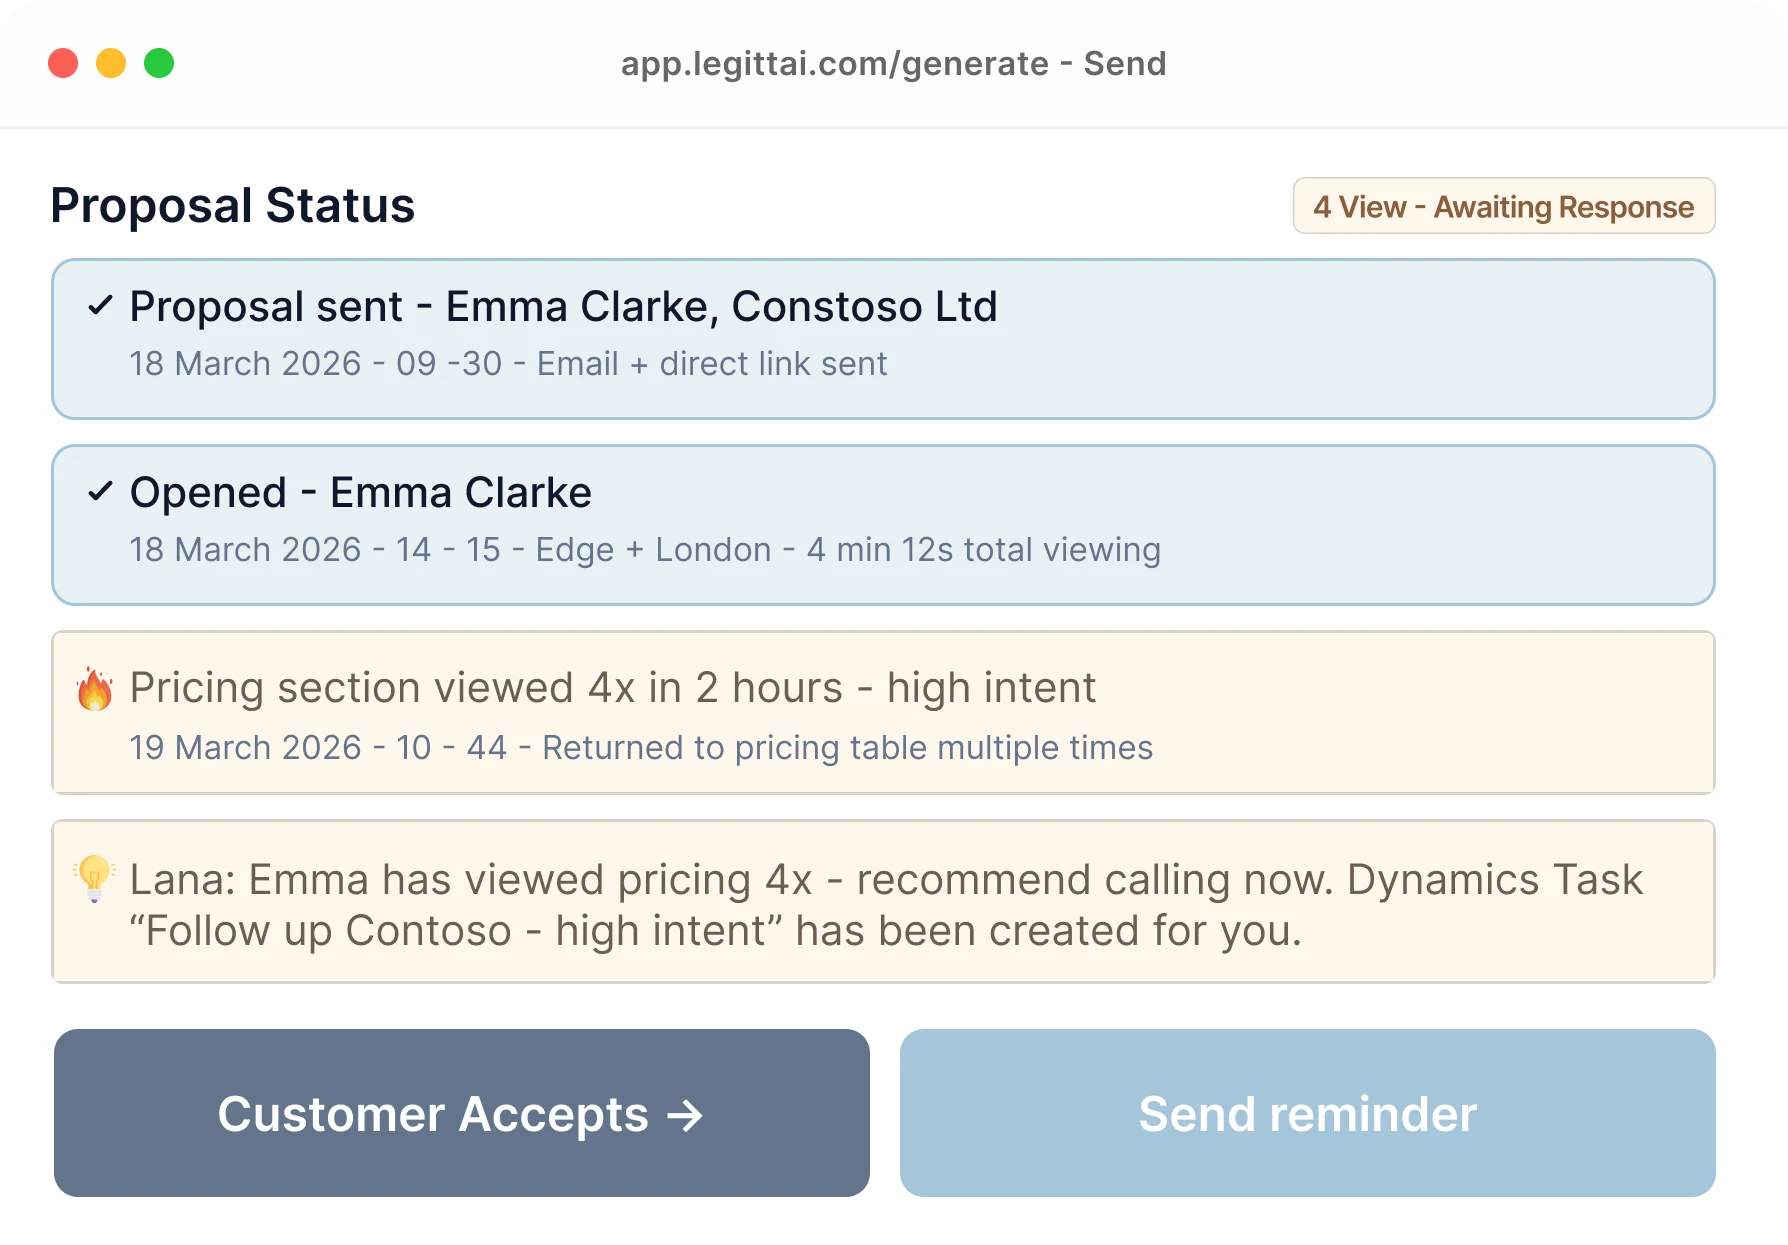Click the green traffic light to expand window
The height and width of the screenshot is (1245, 1788).
pyautogui.click(x=159, y=63)
